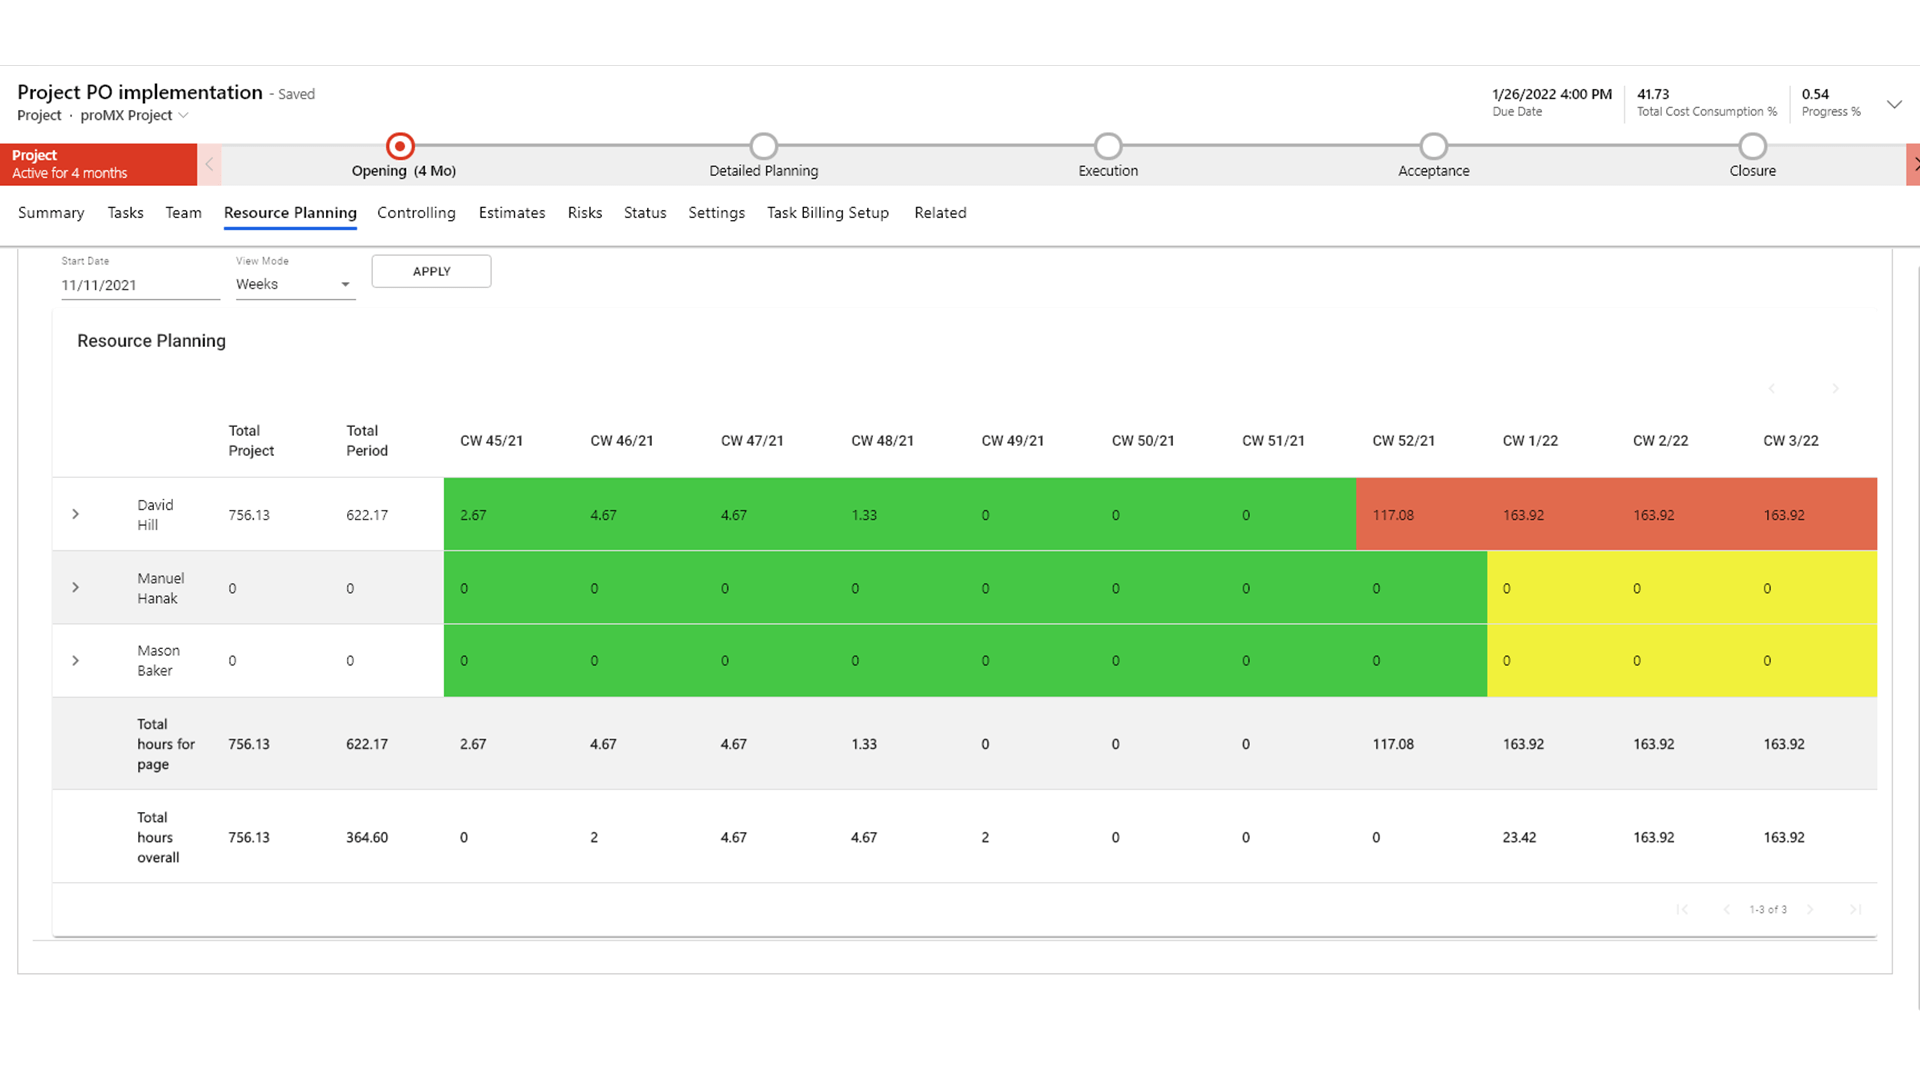Image resolution: width=1920 pixels, height=1080 pixels.
Task: Click the Acceptance milestone circle
Action: coord(1434,145)
